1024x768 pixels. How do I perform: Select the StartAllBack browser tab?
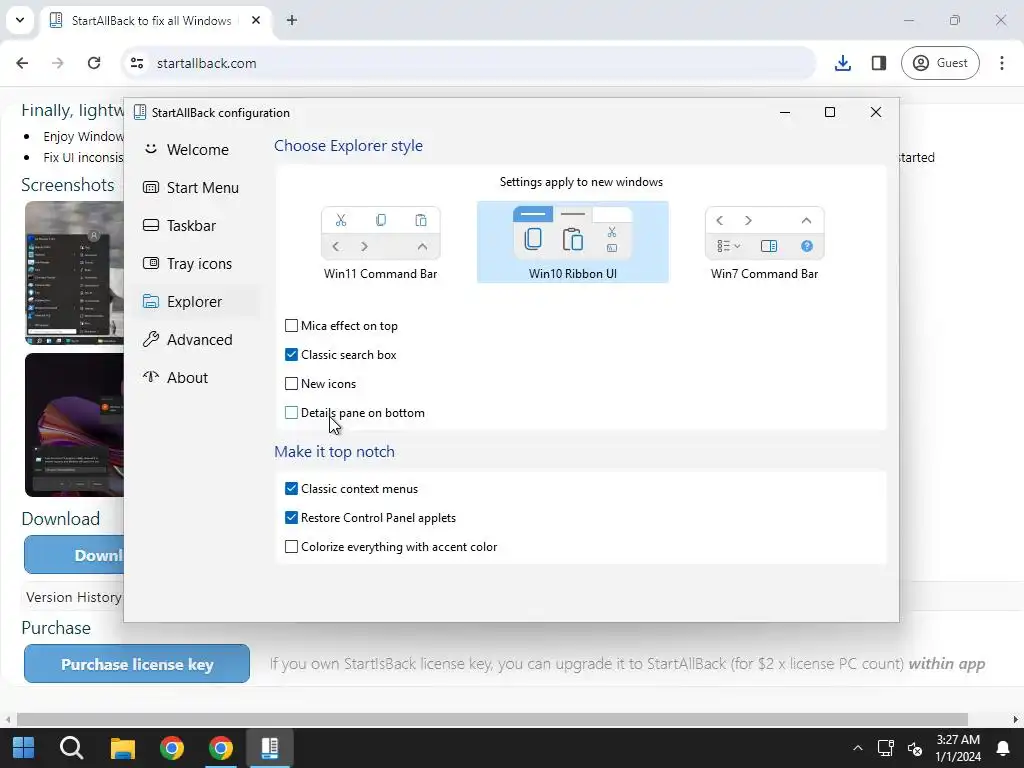[x=157, y=20]
